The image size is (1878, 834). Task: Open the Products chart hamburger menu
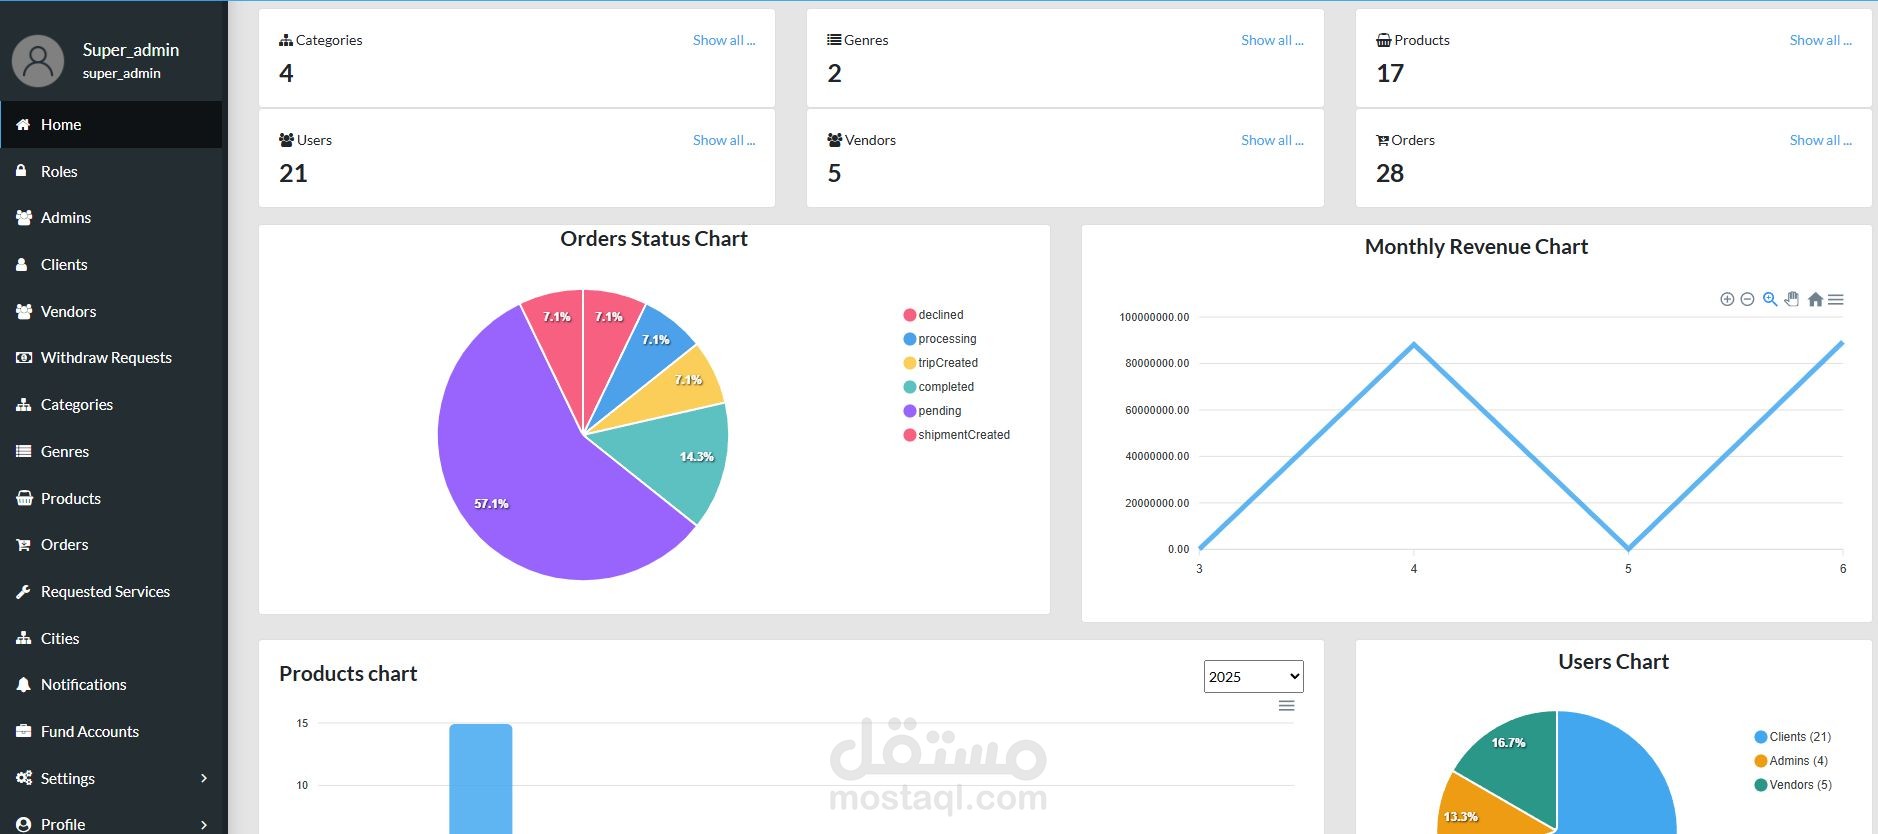[1287, 706]
